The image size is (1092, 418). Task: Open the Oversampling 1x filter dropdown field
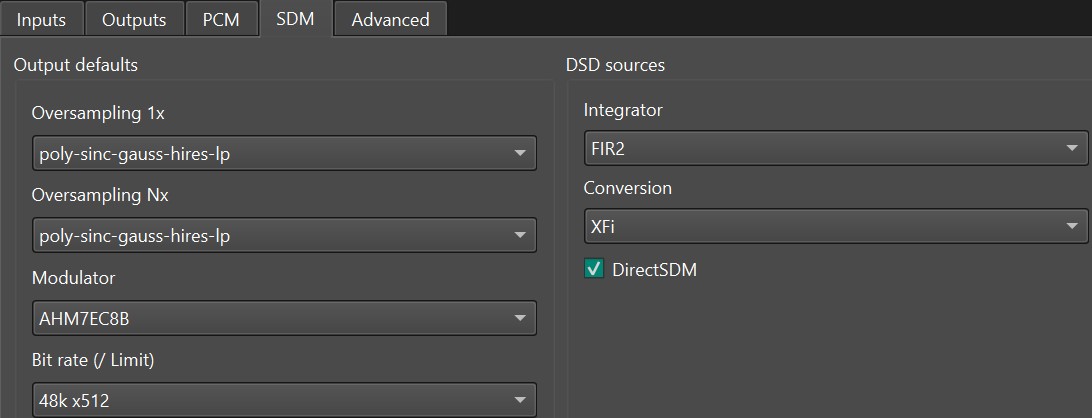pyautogui.click(x=270, y=153)
